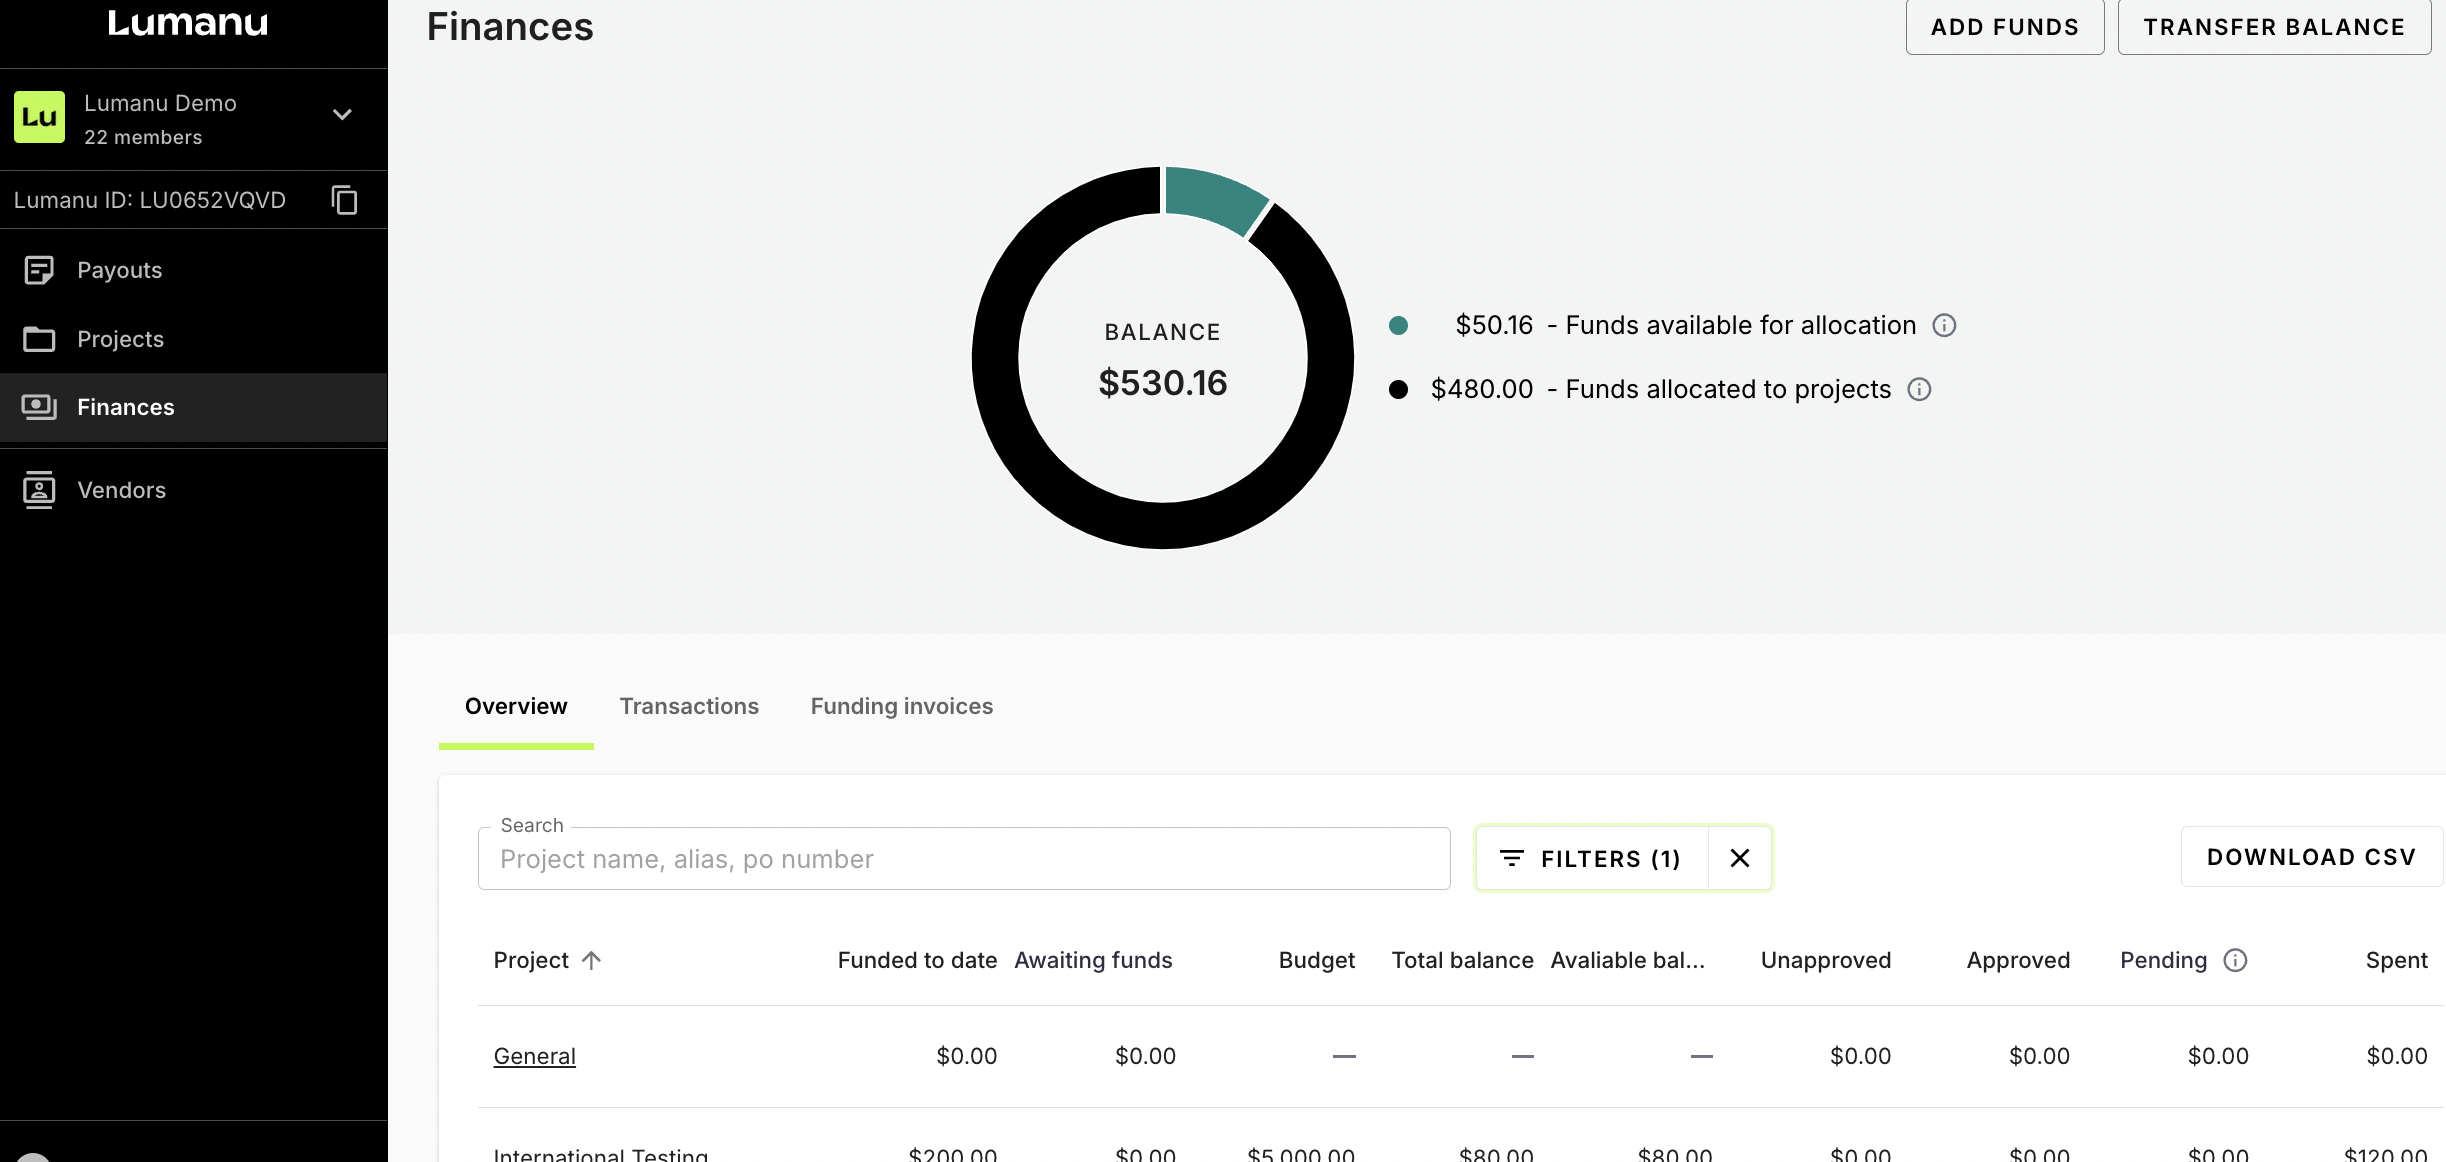Viewport: 2446px width, 1162px height.
Task: Select the Overview tab
Action: [x=516, y=706]
